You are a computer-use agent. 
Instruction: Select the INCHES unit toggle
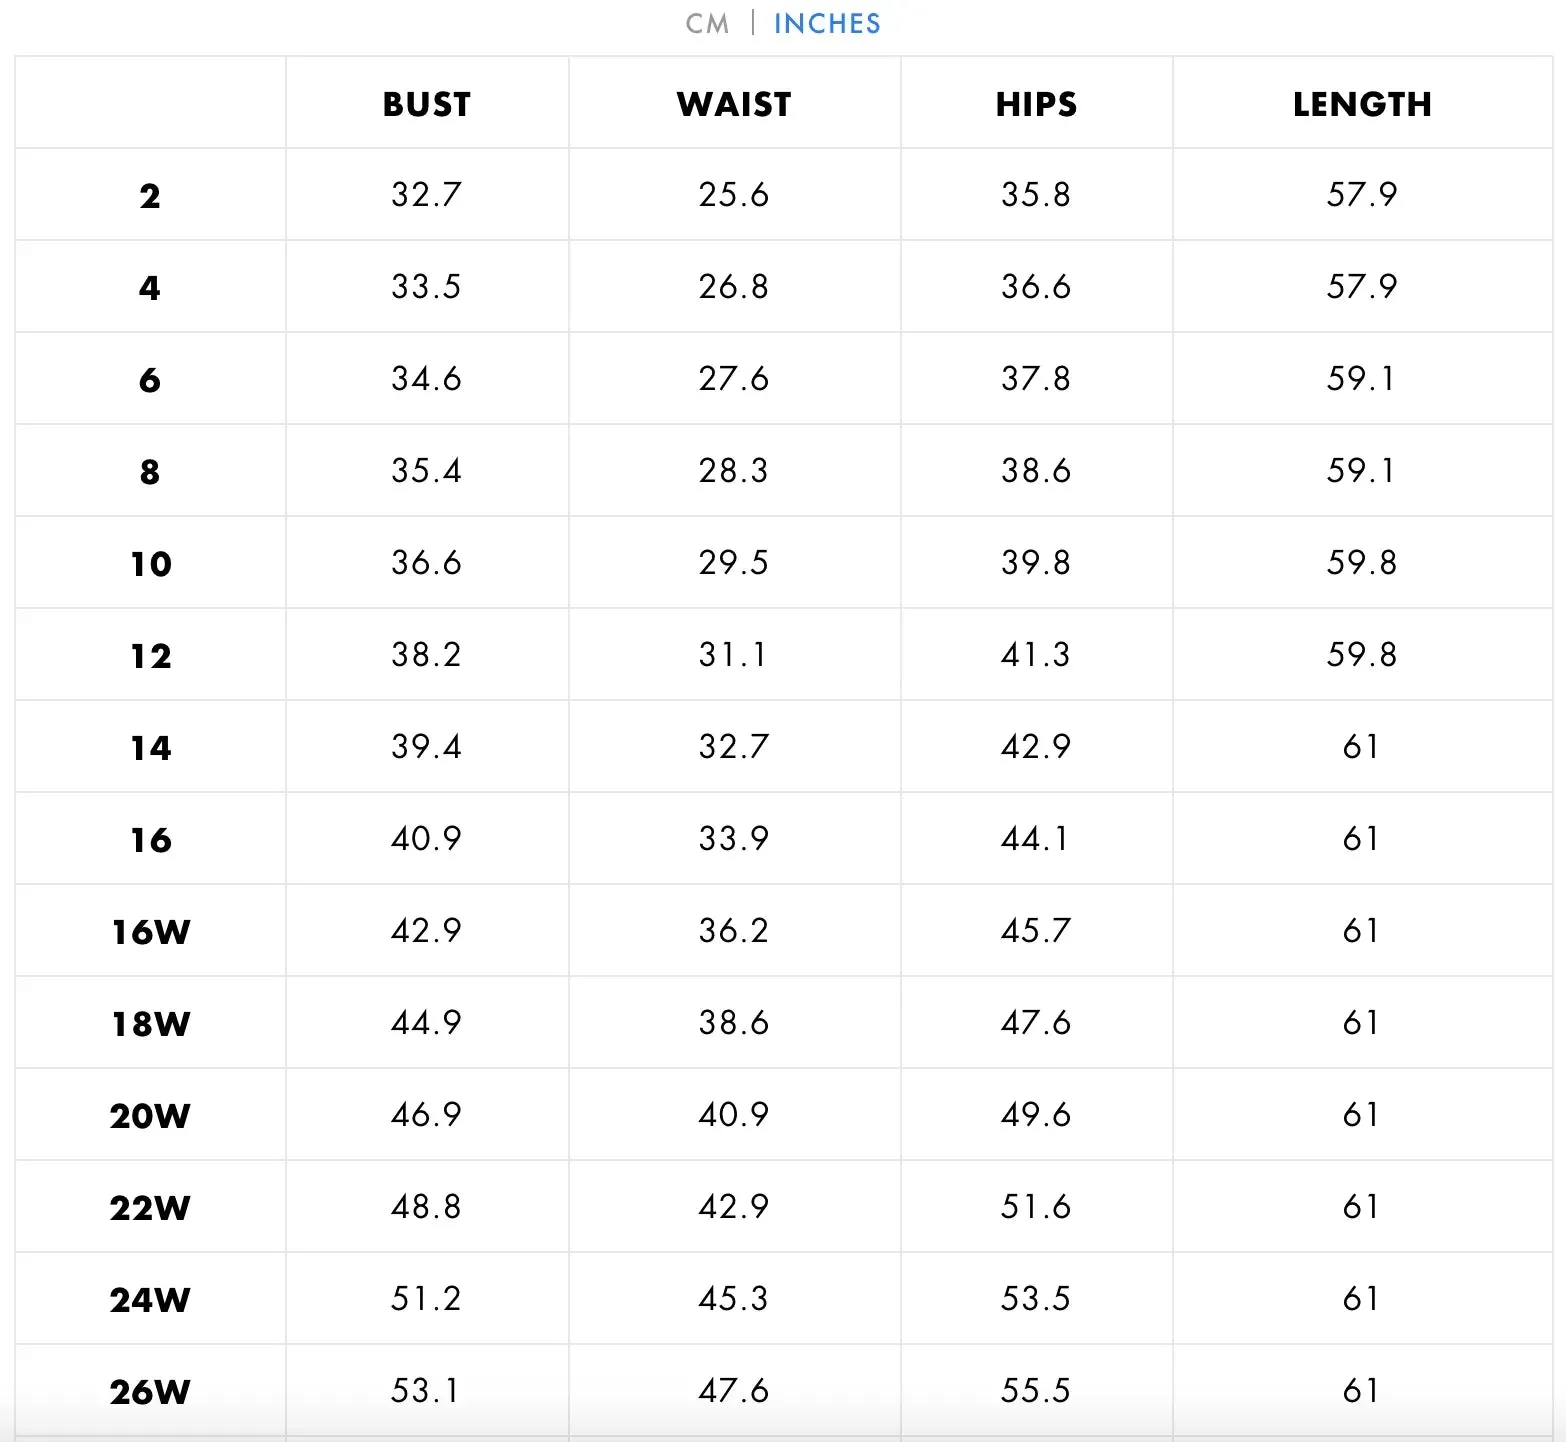(x=827, y=24)
